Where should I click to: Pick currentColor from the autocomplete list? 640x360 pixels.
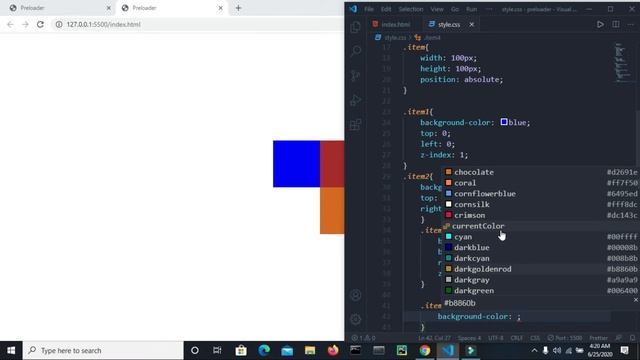click(x=541, y=226)
